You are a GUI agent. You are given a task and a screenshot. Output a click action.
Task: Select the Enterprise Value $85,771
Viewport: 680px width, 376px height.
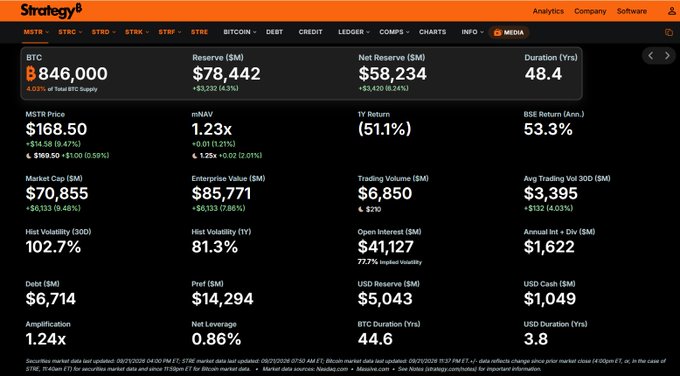point(221,193)
